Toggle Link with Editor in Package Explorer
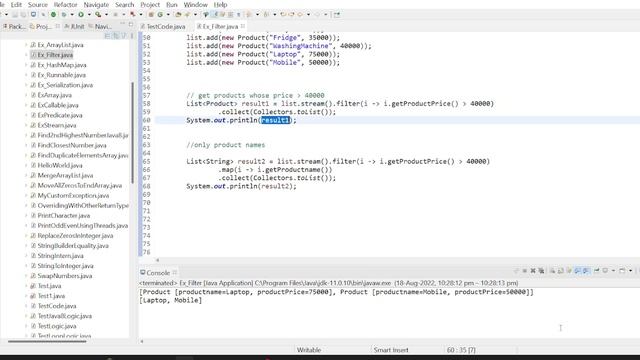This screenshot has width=640, height=360. [x=116, y=36]
